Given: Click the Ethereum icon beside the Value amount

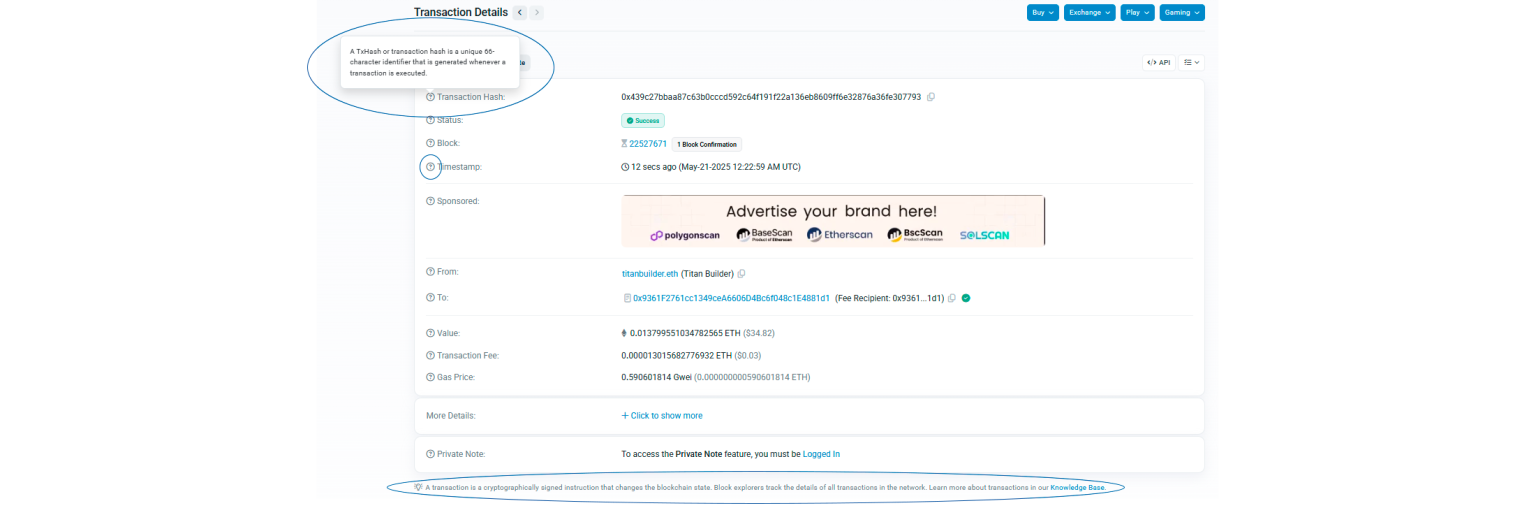Looking at the screenshot, I should (x=625, y=333).
